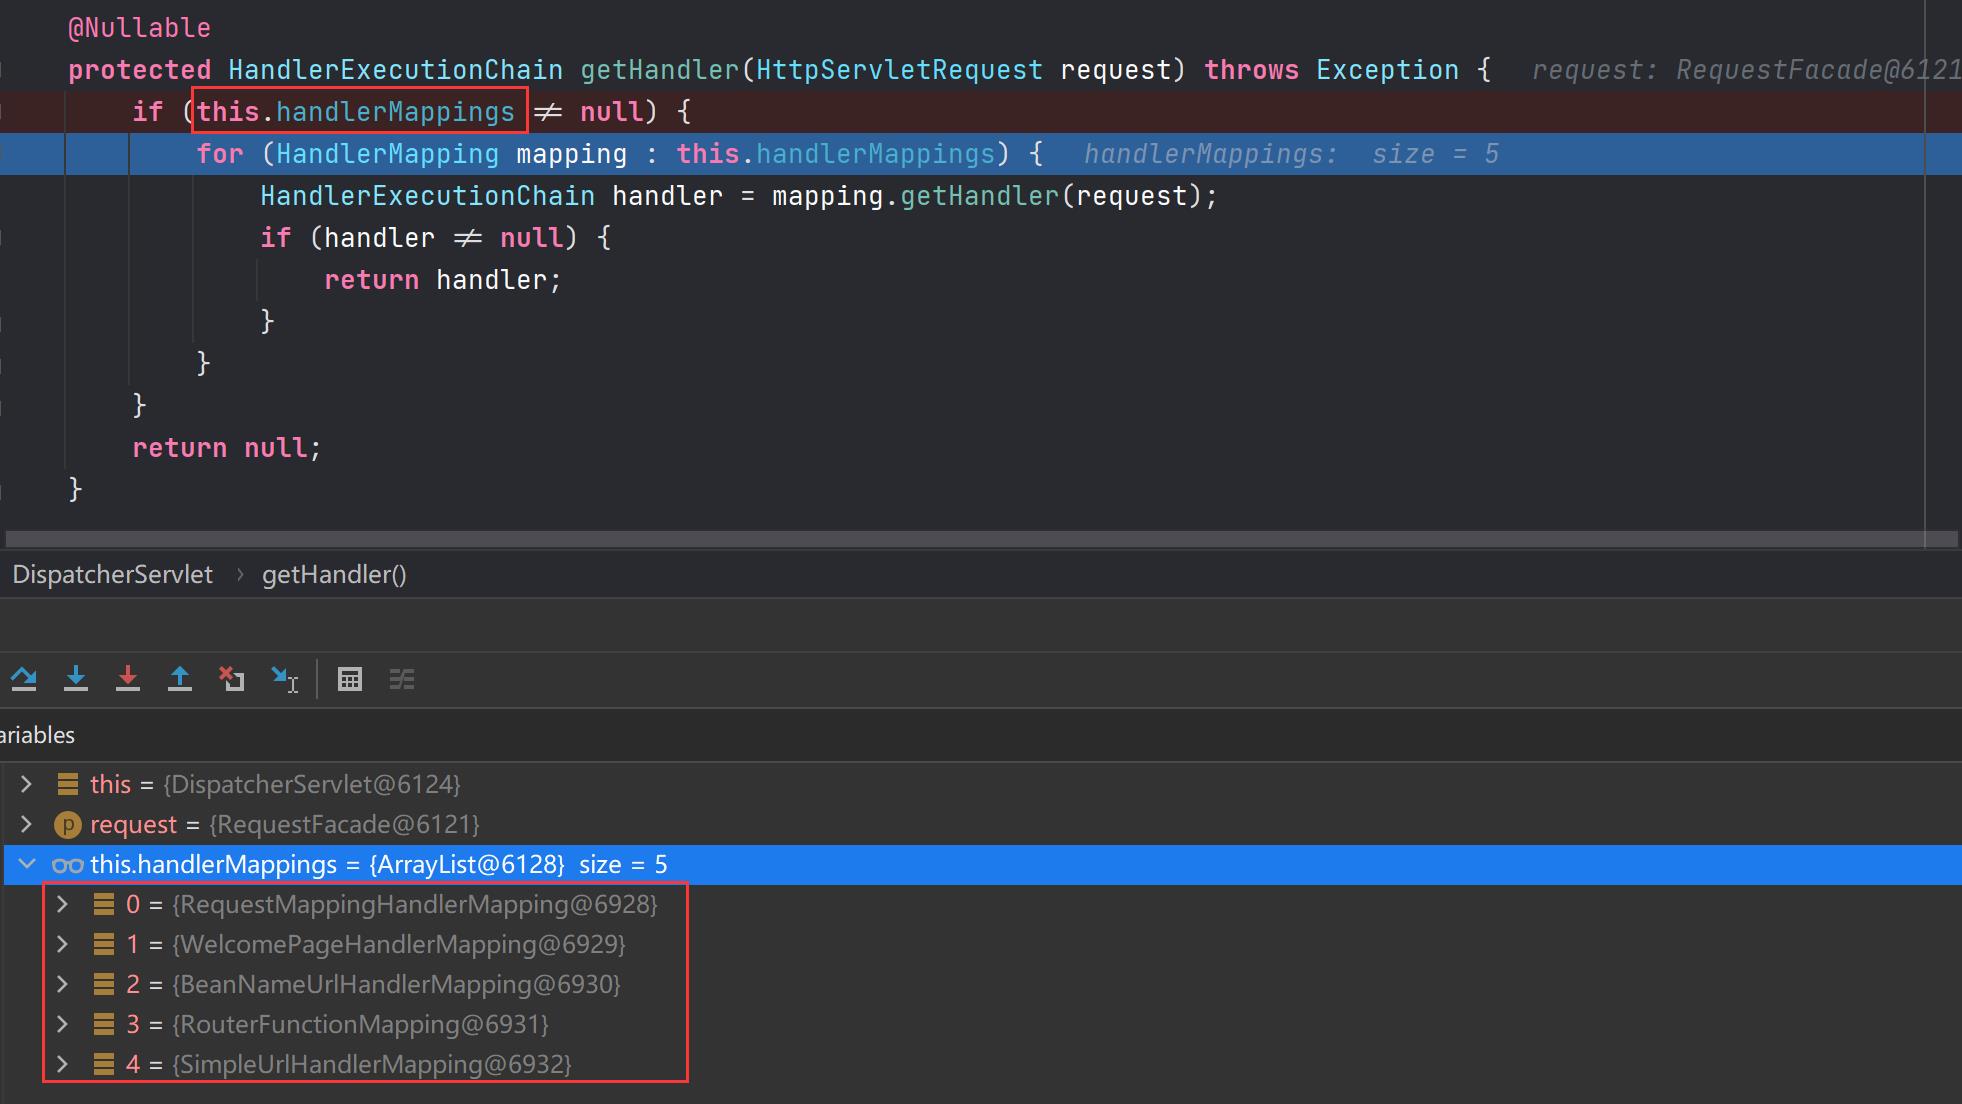Expand the 'this' DispatcherServlet variable
Viewport: 1962px width, 1104px height.
[x=27, y=784]
